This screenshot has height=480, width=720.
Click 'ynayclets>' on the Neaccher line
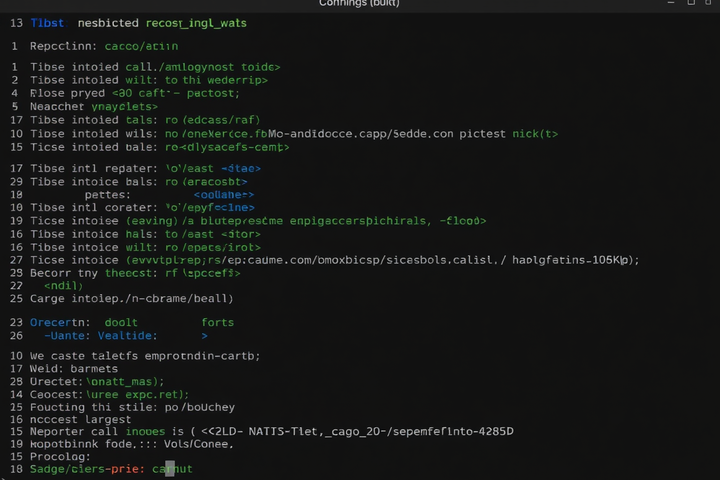coord(124,107)
